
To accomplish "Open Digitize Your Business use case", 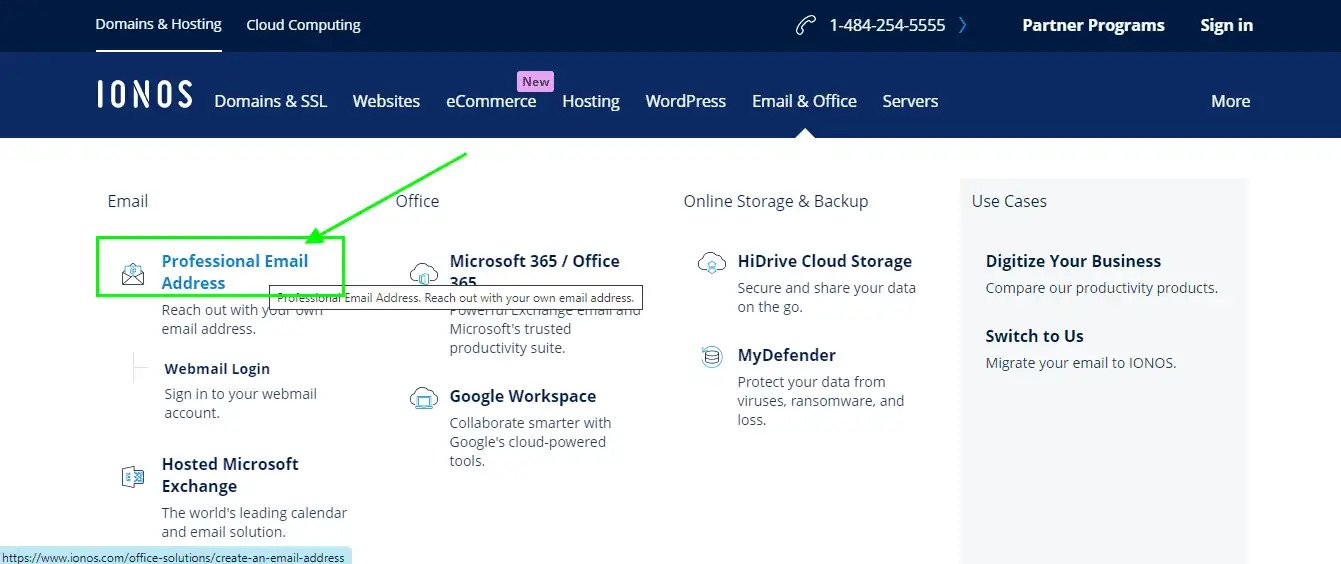I will pyautogui.click(x=1073, y=261).
